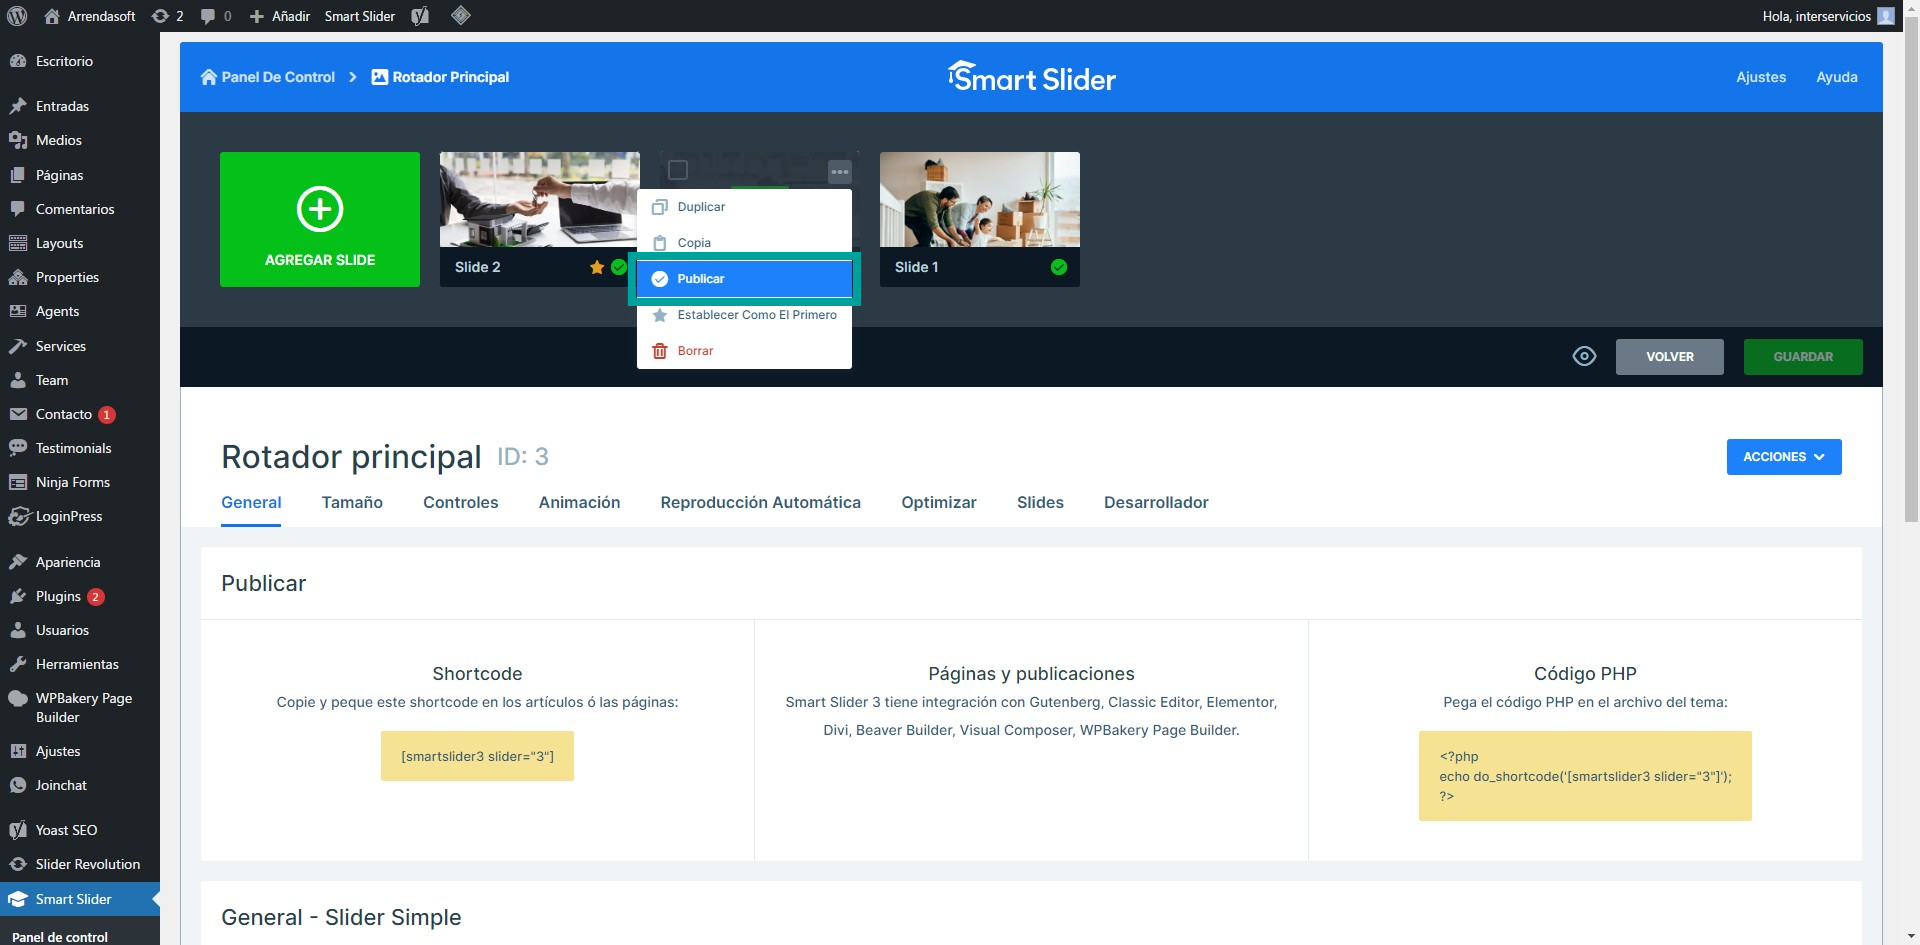1920x945 pixels.
Task: Open Usuarios in the sidebar
Action: 80,630
